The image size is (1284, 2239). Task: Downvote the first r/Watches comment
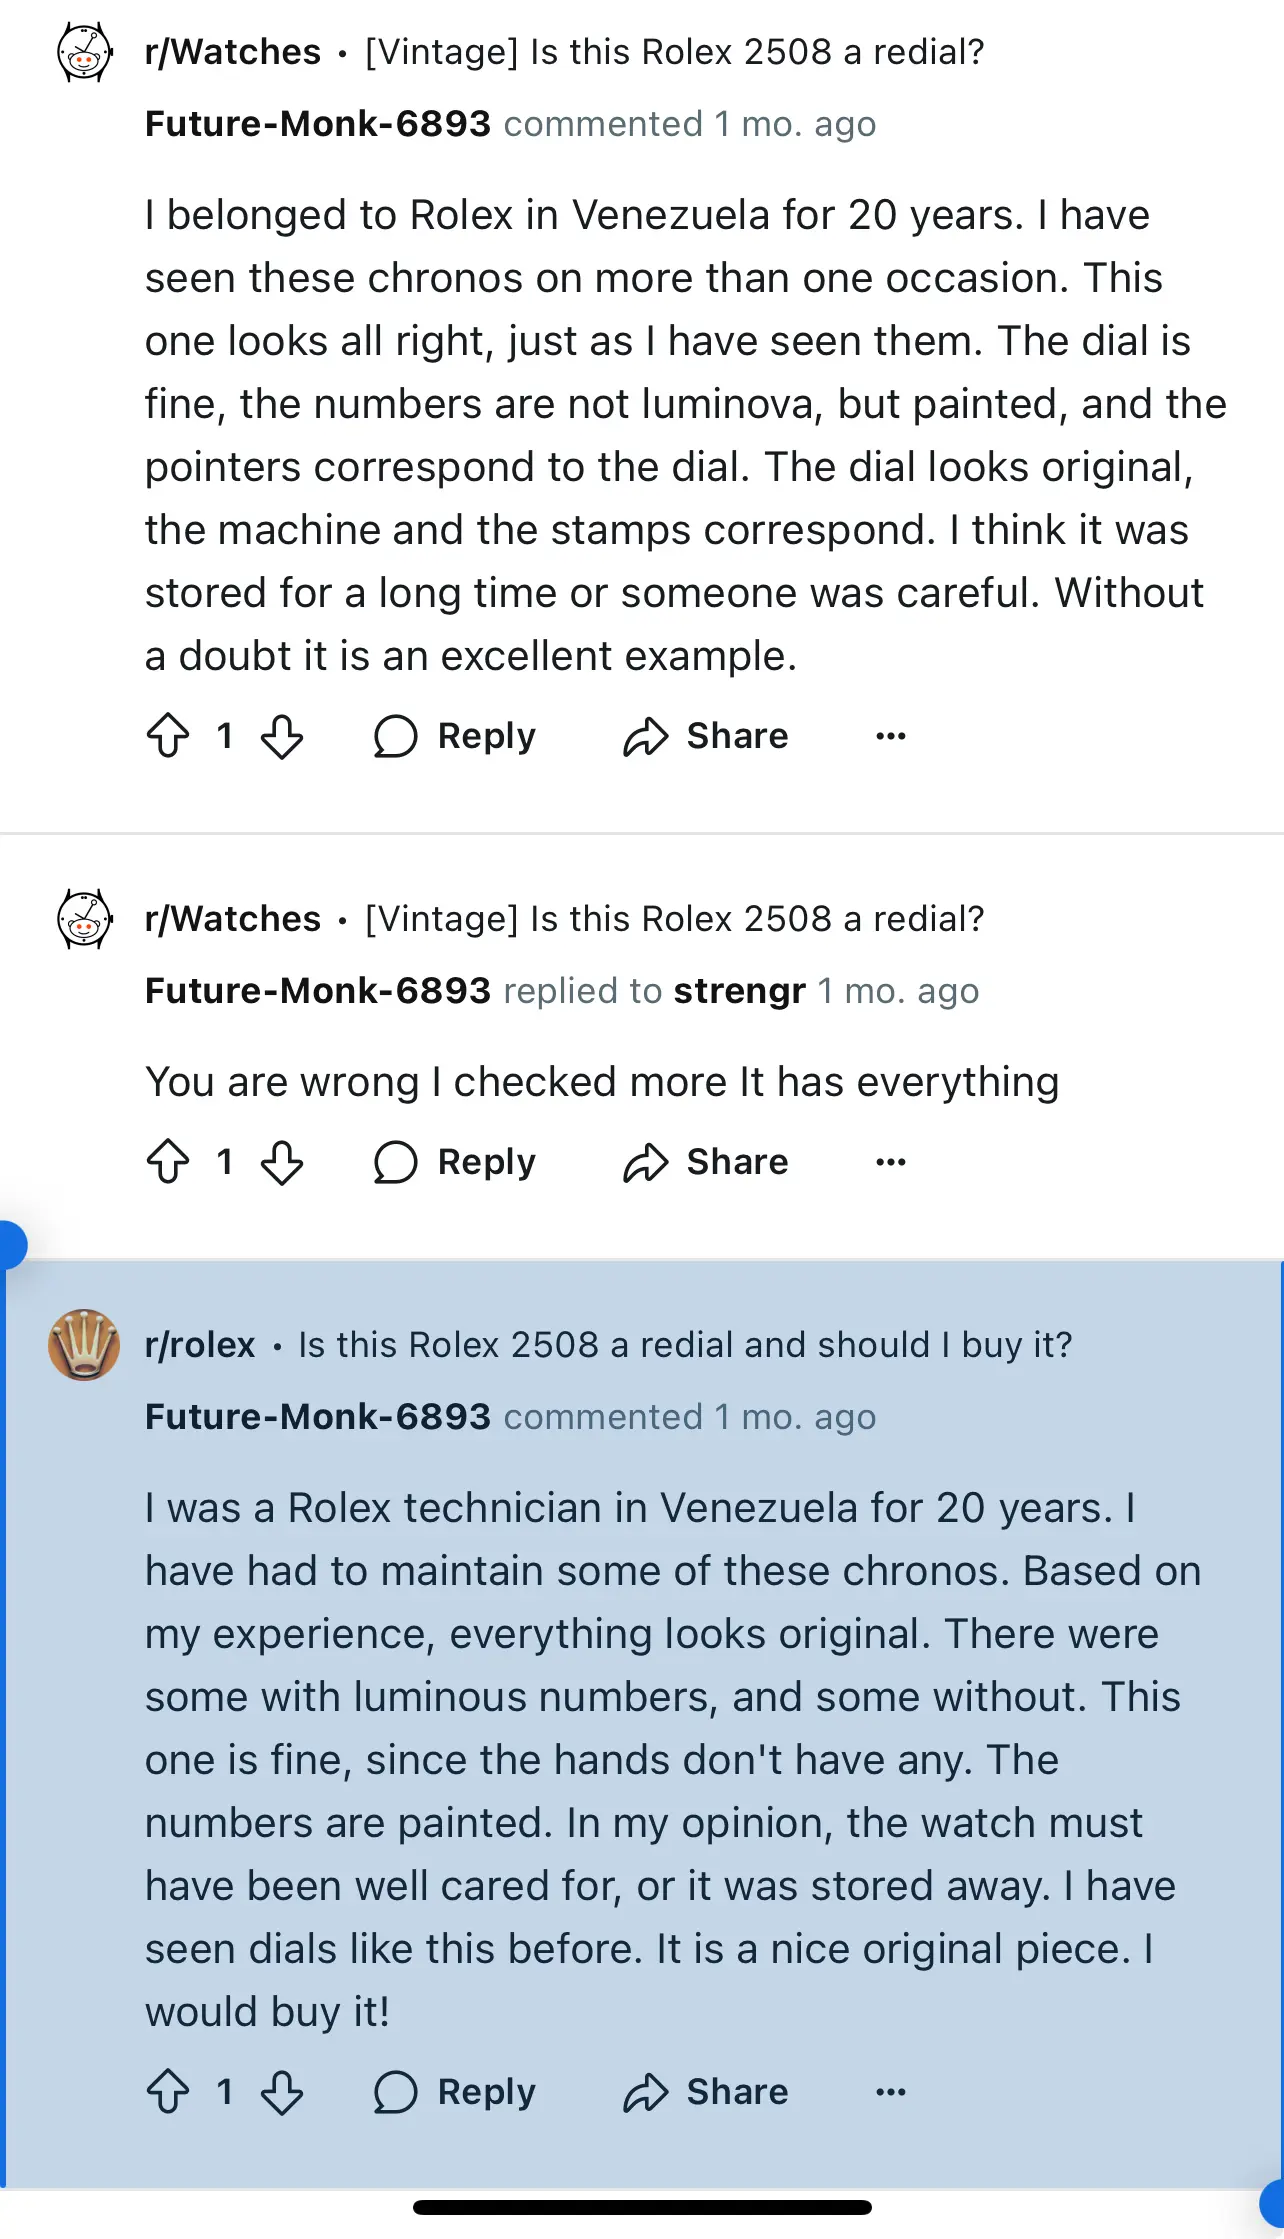[x=282, y=736]
